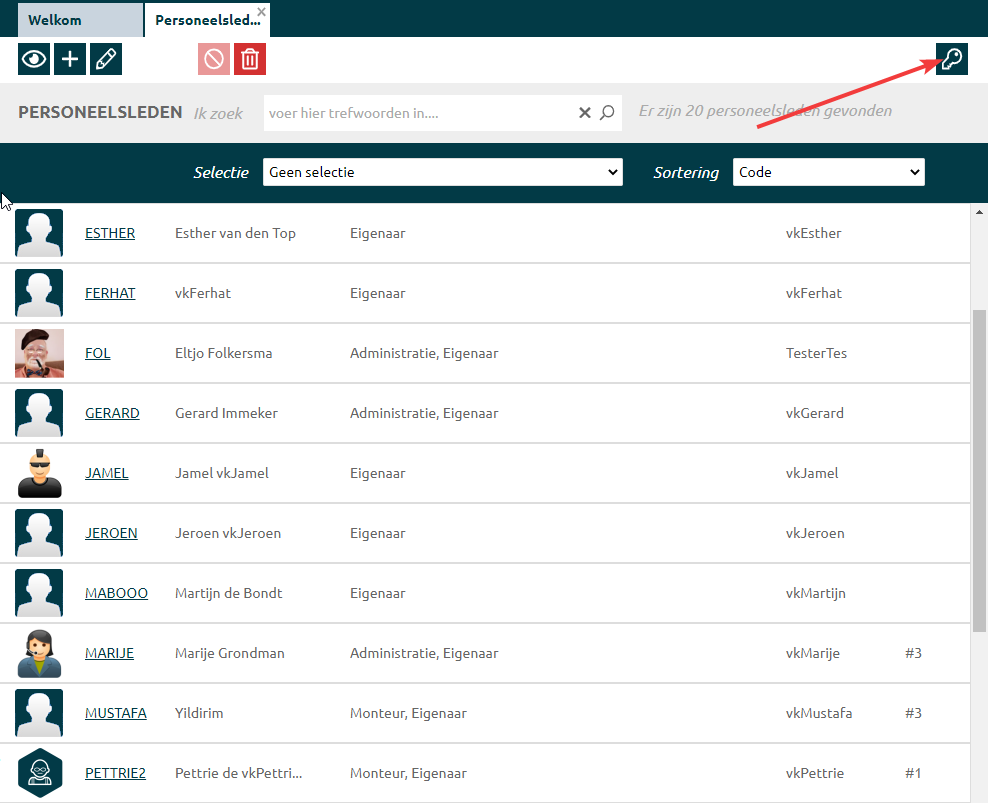Switch to the Welkom tab
The width and height of the screenshot is (988, 803).
[80, 20]
